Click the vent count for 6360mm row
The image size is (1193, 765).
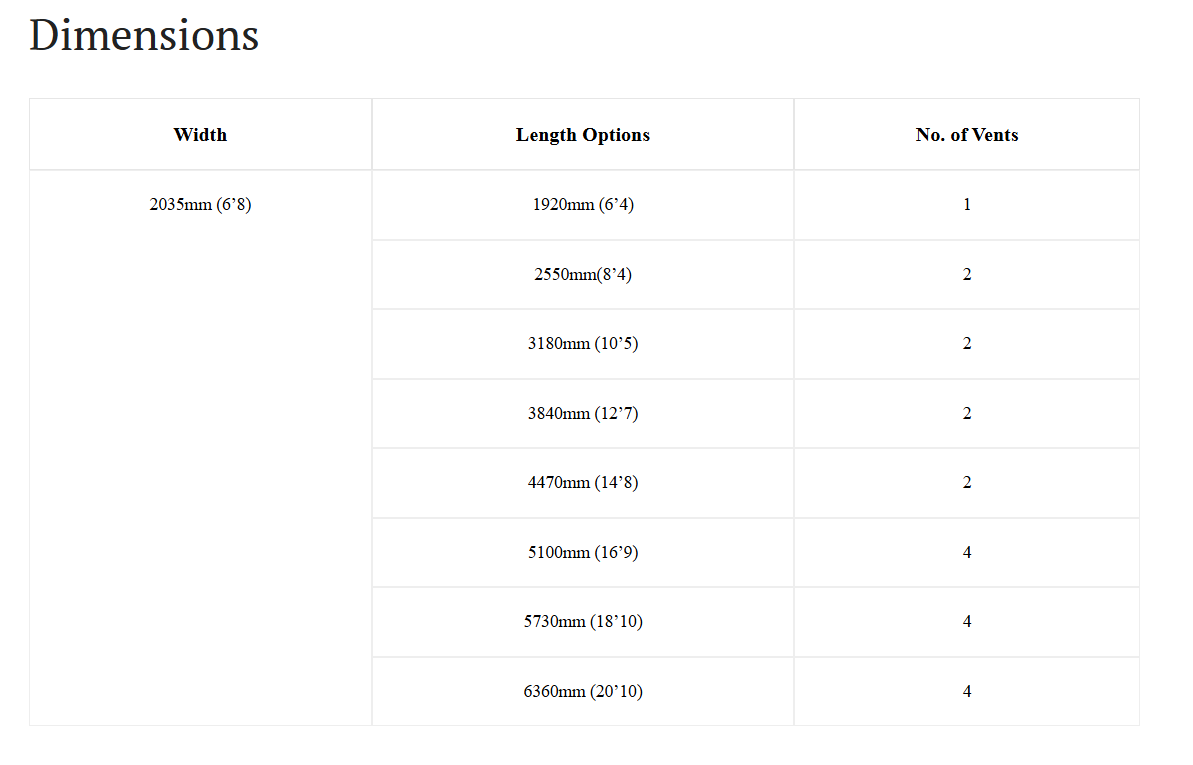[967, 691]
